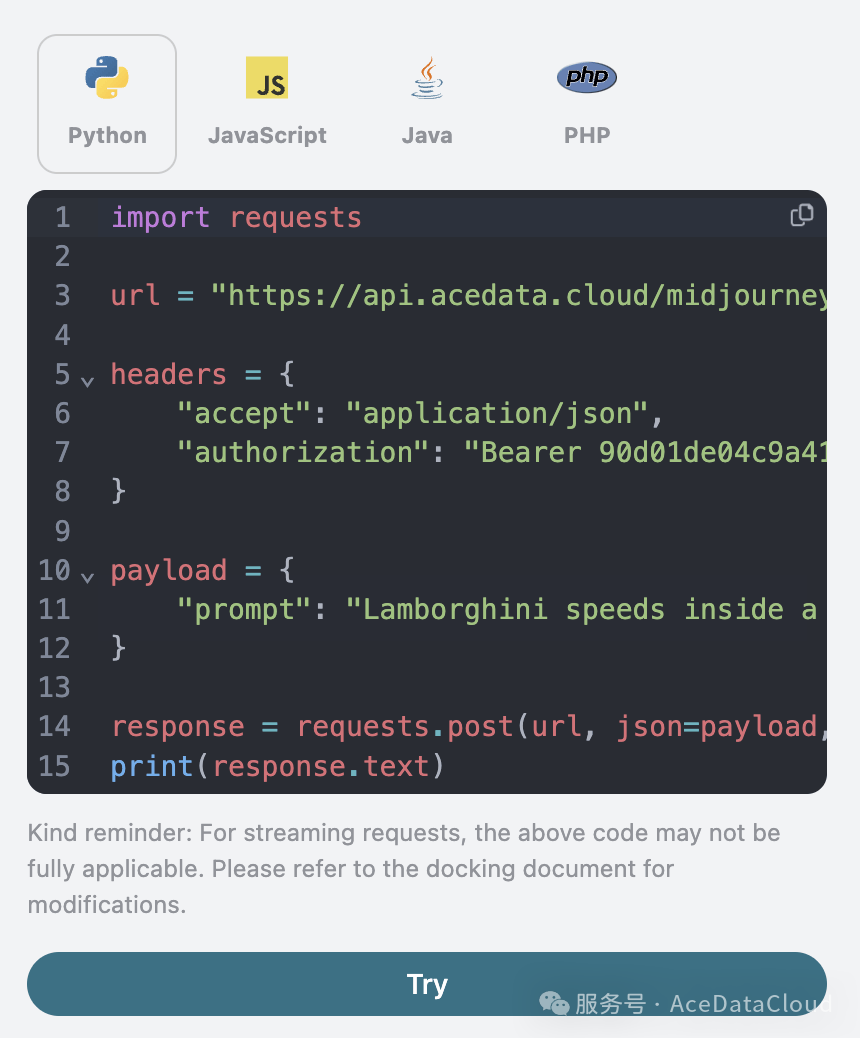Click the 'payload = {' line

(203, 571)
